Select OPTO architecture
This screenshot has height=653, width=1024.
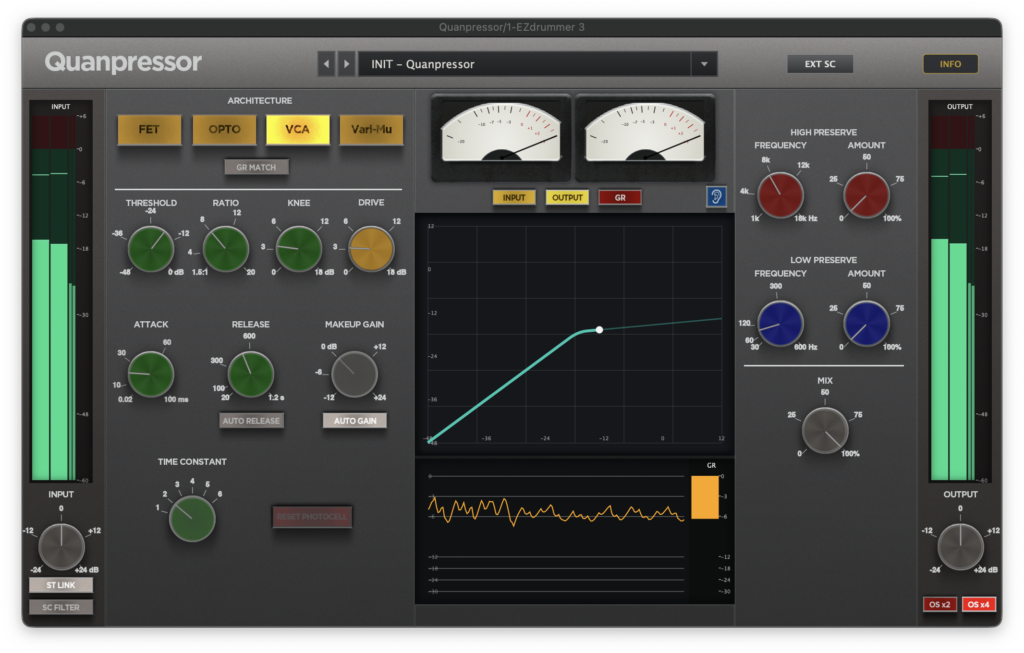224,129
